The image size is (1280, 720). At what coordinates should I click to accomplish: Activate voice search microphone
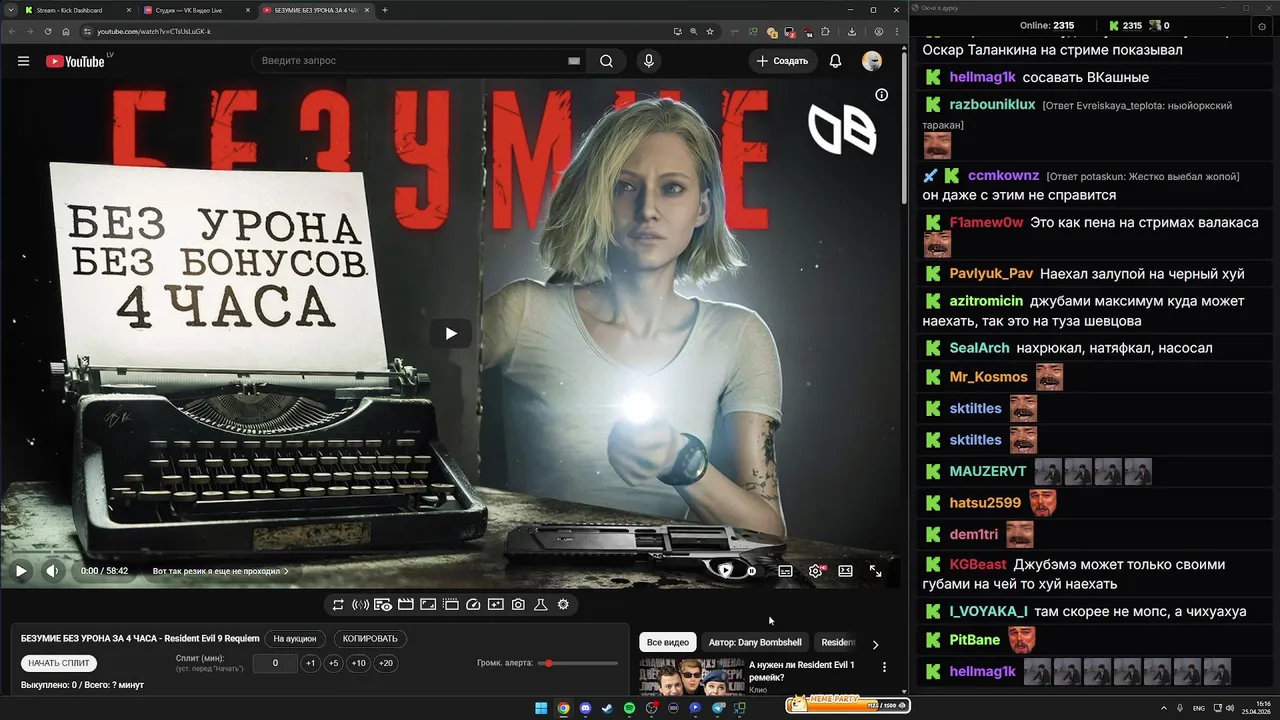[649, 61]
